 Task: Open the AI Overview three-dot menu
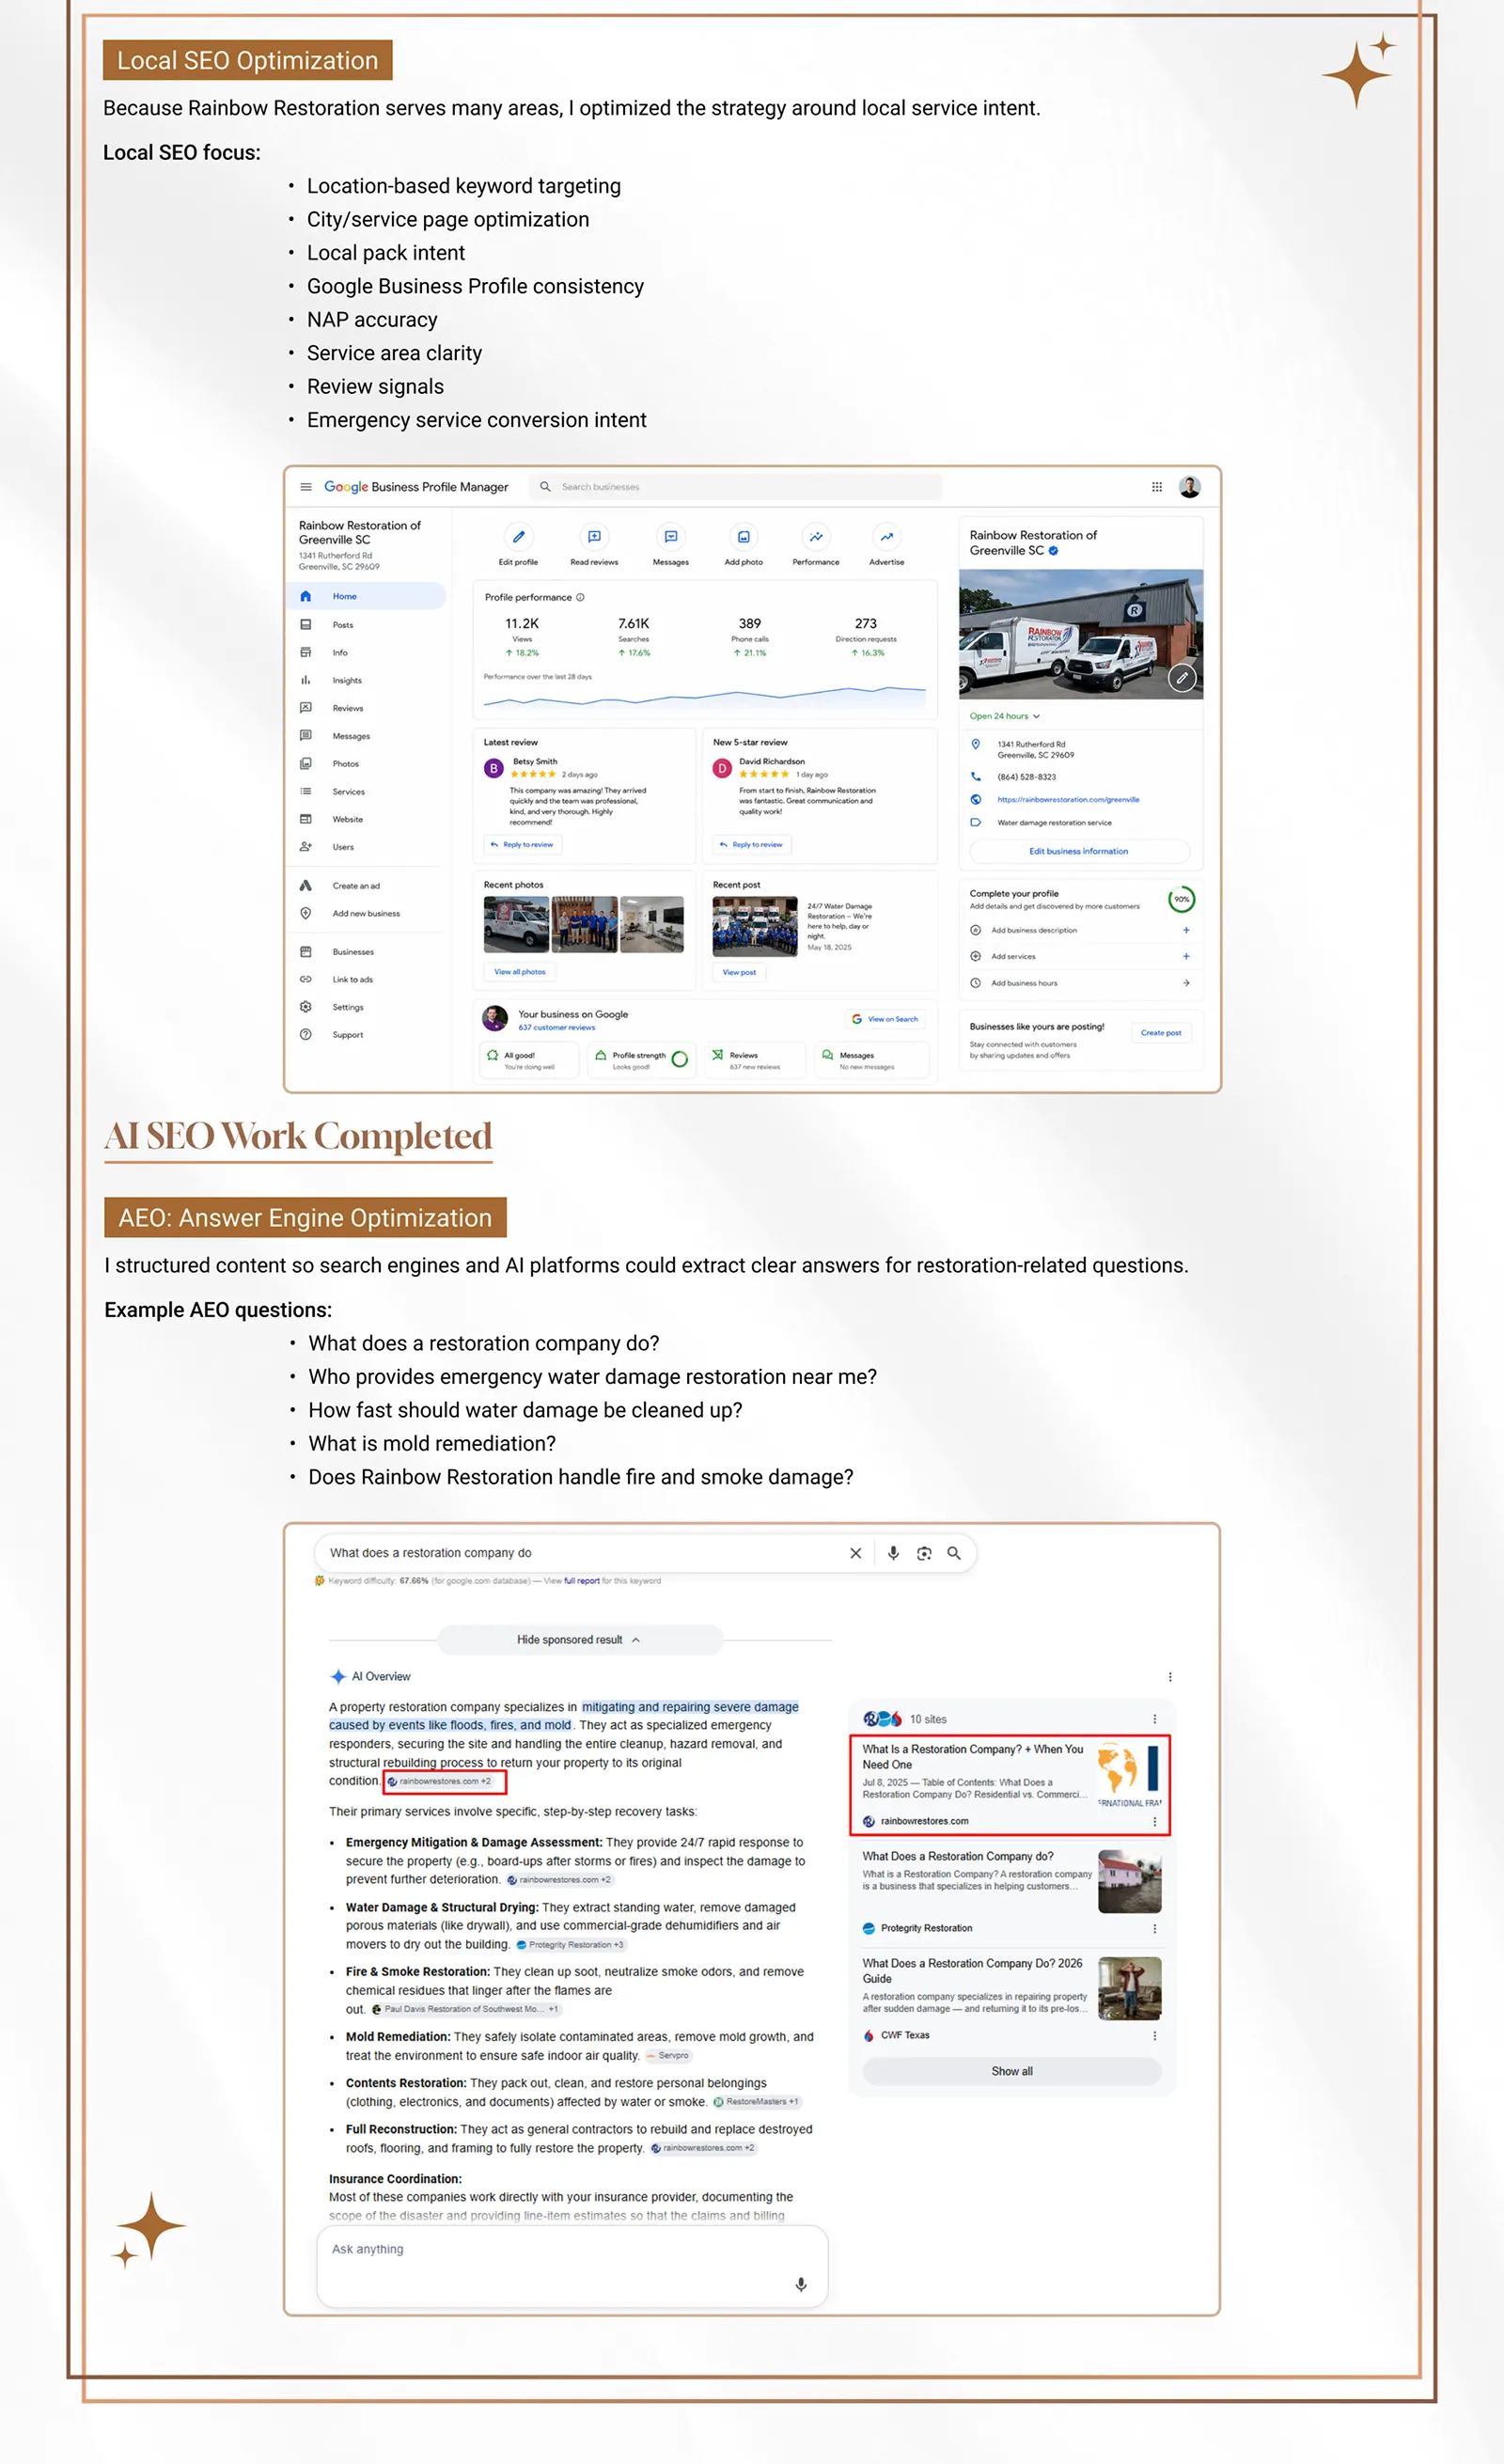(1170, 1677)
